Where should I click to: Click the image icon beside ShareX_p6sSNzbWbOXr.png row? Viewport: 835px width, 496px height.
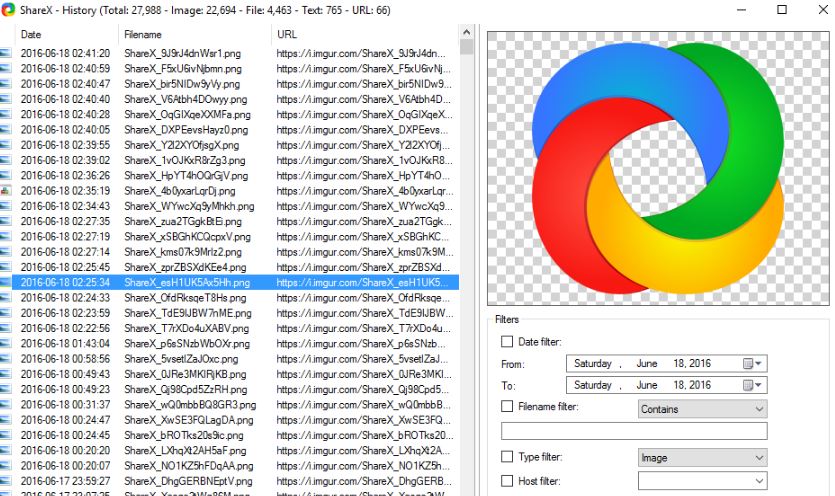(5, 344)
